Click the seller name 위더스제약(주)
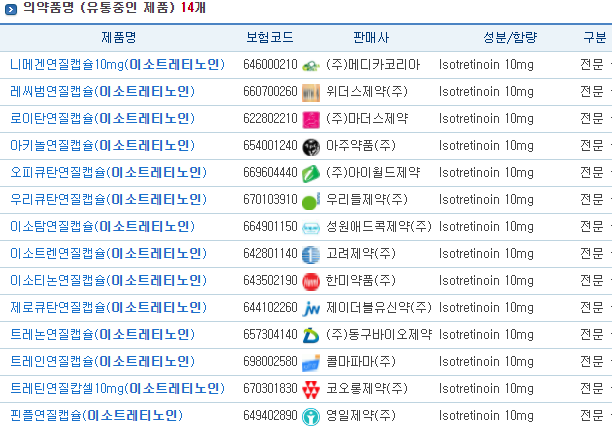612x429 pixels. point(367,91)
